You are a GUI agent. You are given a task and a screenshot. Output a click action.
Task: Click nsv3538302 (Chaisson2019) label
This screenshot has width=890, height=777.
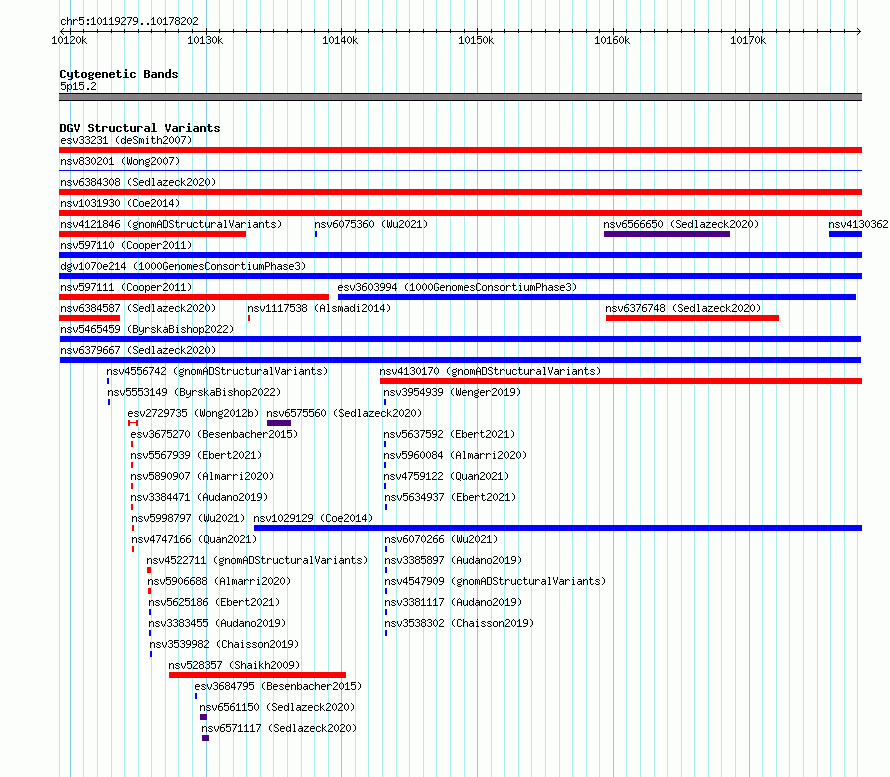click(x=459, y=623)
